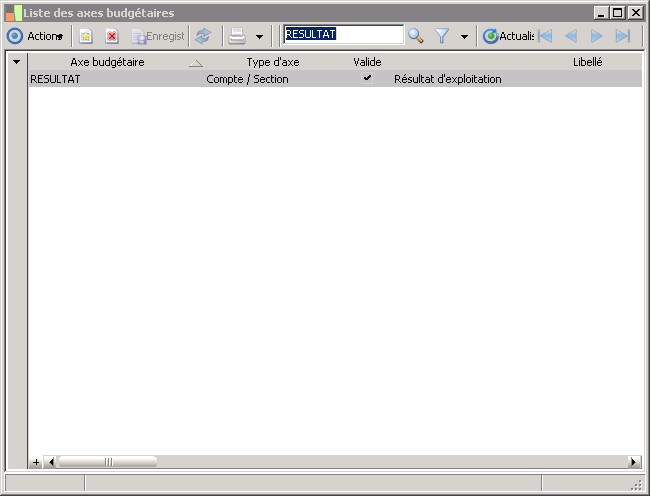Click the delete record red X icon

click(112, 36)
